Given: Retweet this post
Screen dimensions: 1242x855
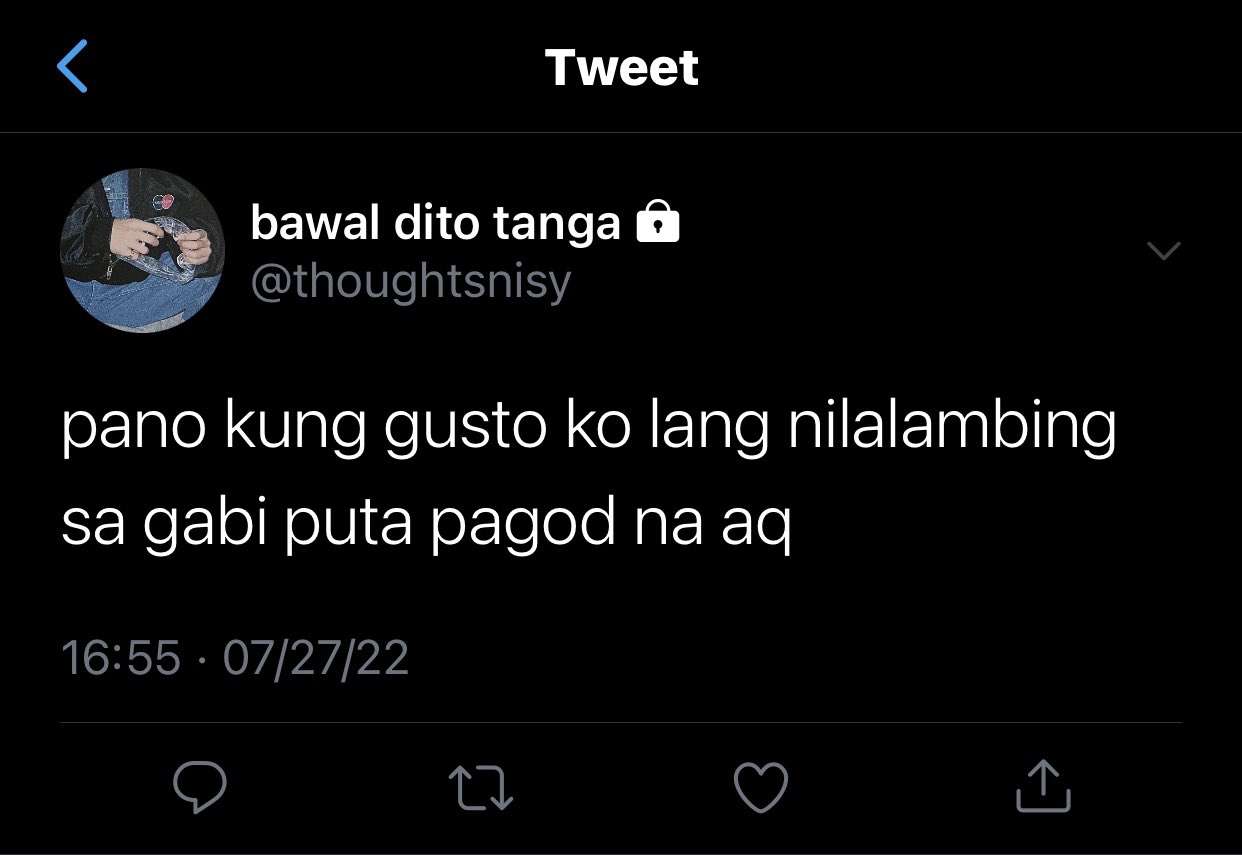Looking at the screenshot, I should pyautogui.click(x=481, y=786).
